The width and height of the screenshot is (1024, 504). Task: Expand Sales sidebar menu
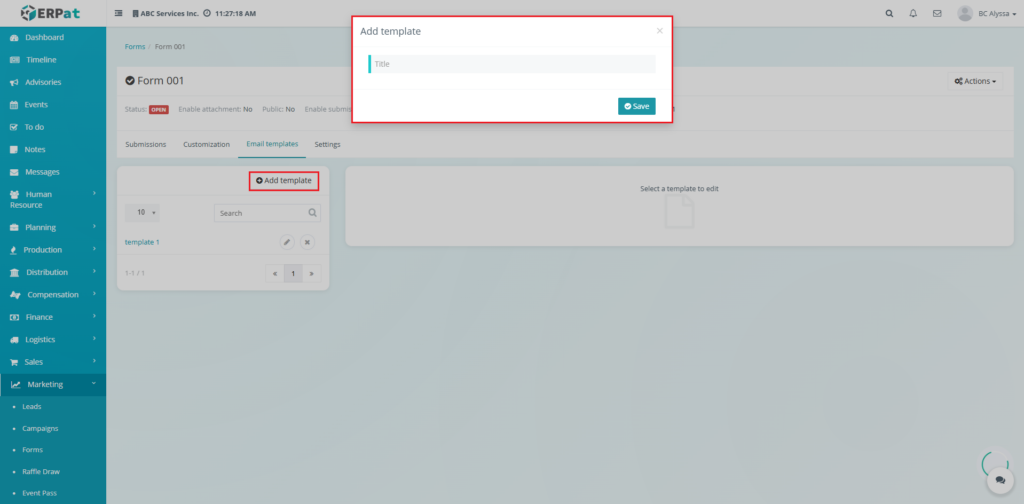pyautogui.click(x=53, y=362)
